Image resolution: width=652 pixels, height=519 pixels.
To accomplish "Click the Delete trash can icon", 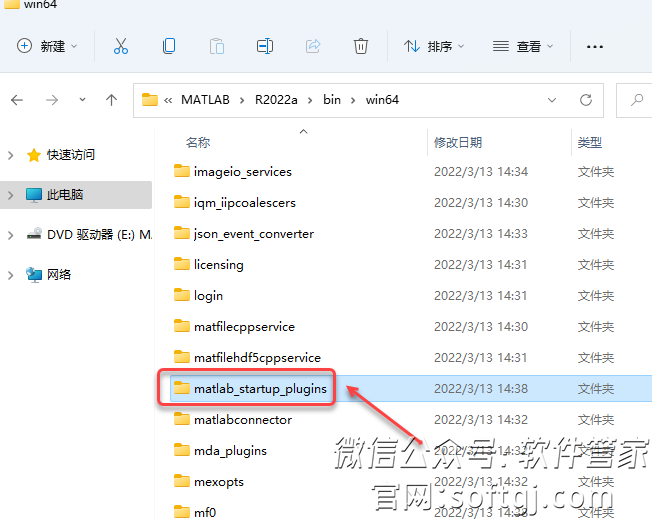I will coord(361,46).
